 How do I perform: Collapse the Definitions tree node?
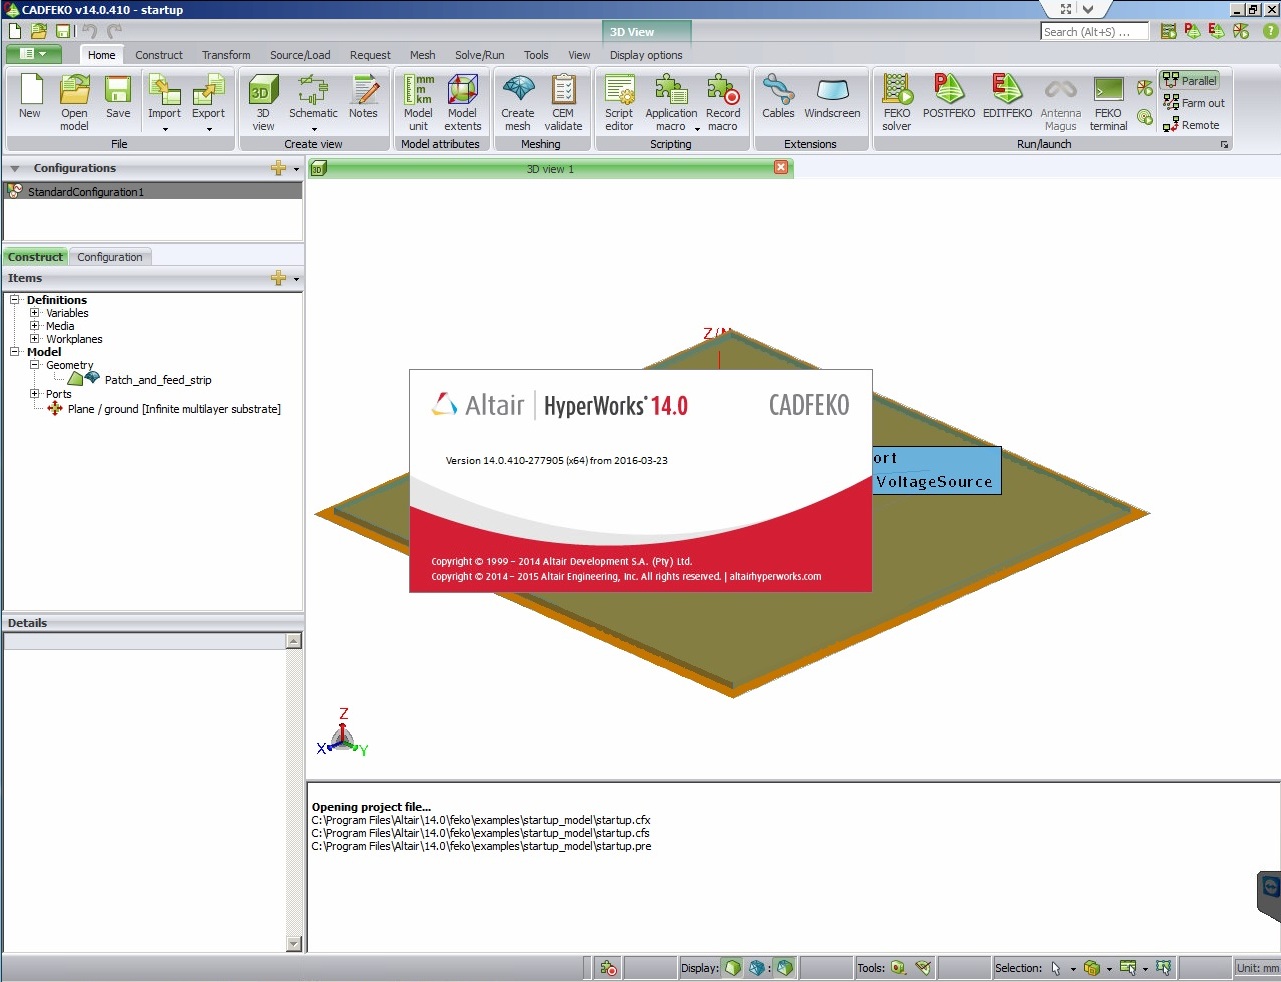click(15, 300)
